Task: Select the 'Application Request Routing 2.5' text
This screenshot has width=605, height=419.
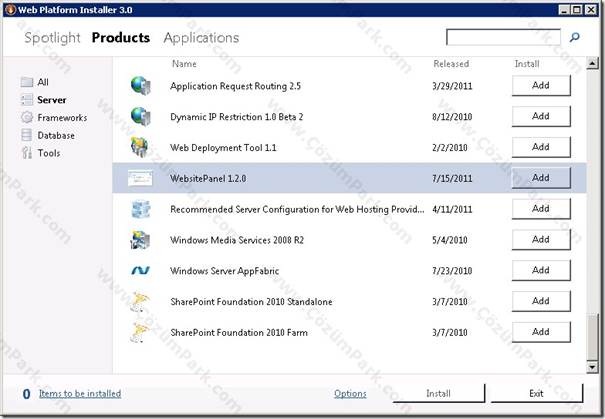Action: (x=235, y=86)
